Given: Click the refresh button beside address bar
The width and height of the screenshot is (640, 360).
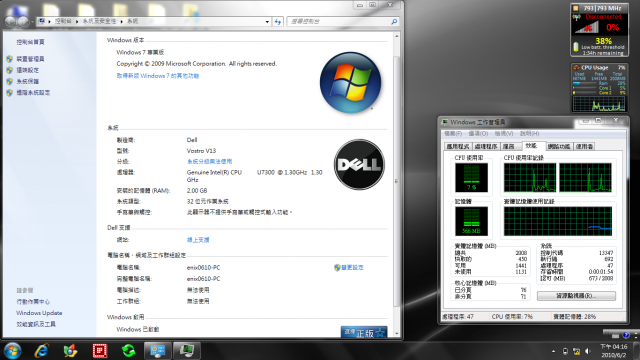Looking at the screenshot, I should tap(278, 22).
